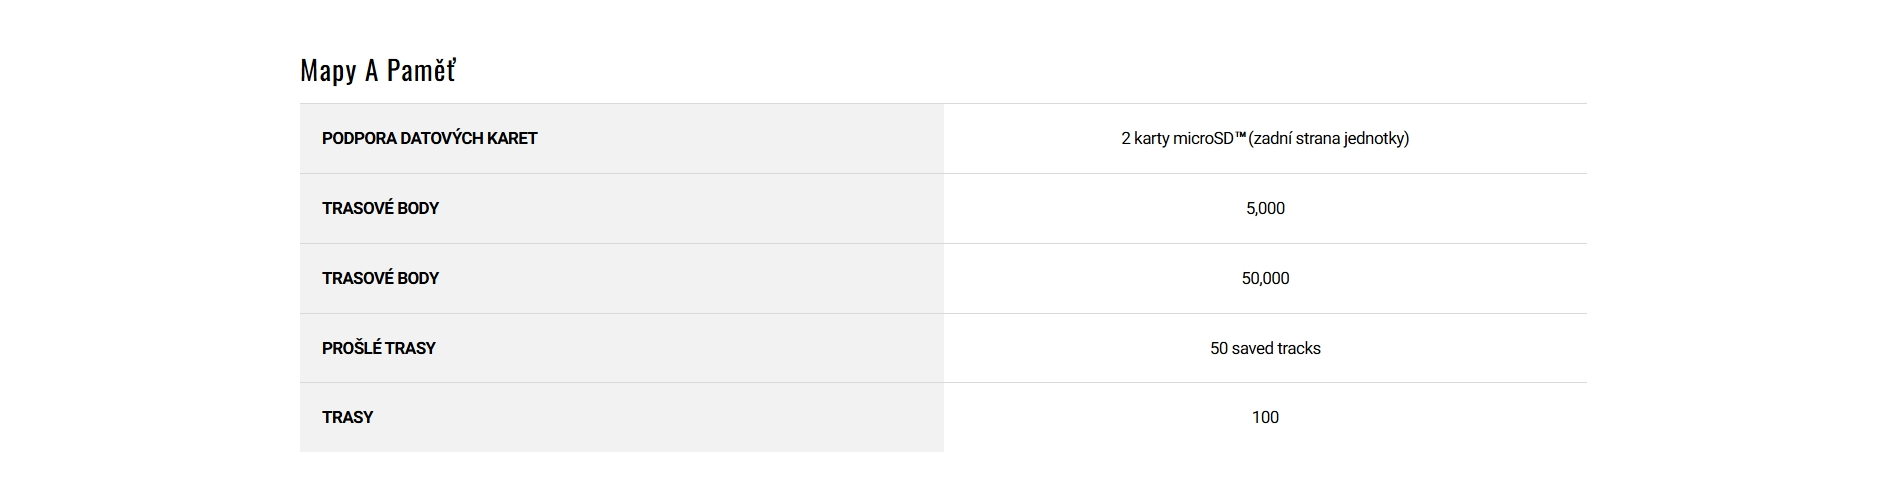
Task: Click the 100 value in the last row
Action: coord(1265,418)
